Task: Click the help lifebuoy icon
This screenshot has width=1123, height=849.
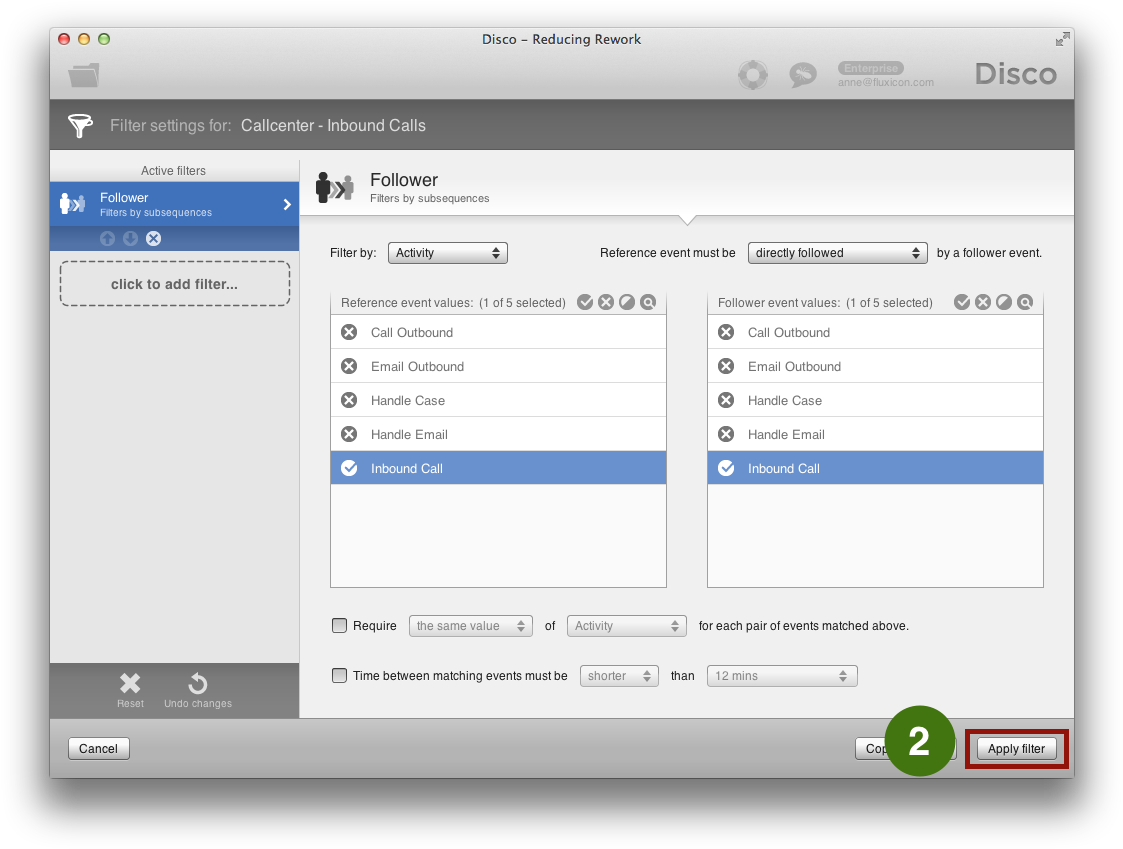Action: pyautogui.click(x=752, y=74)
